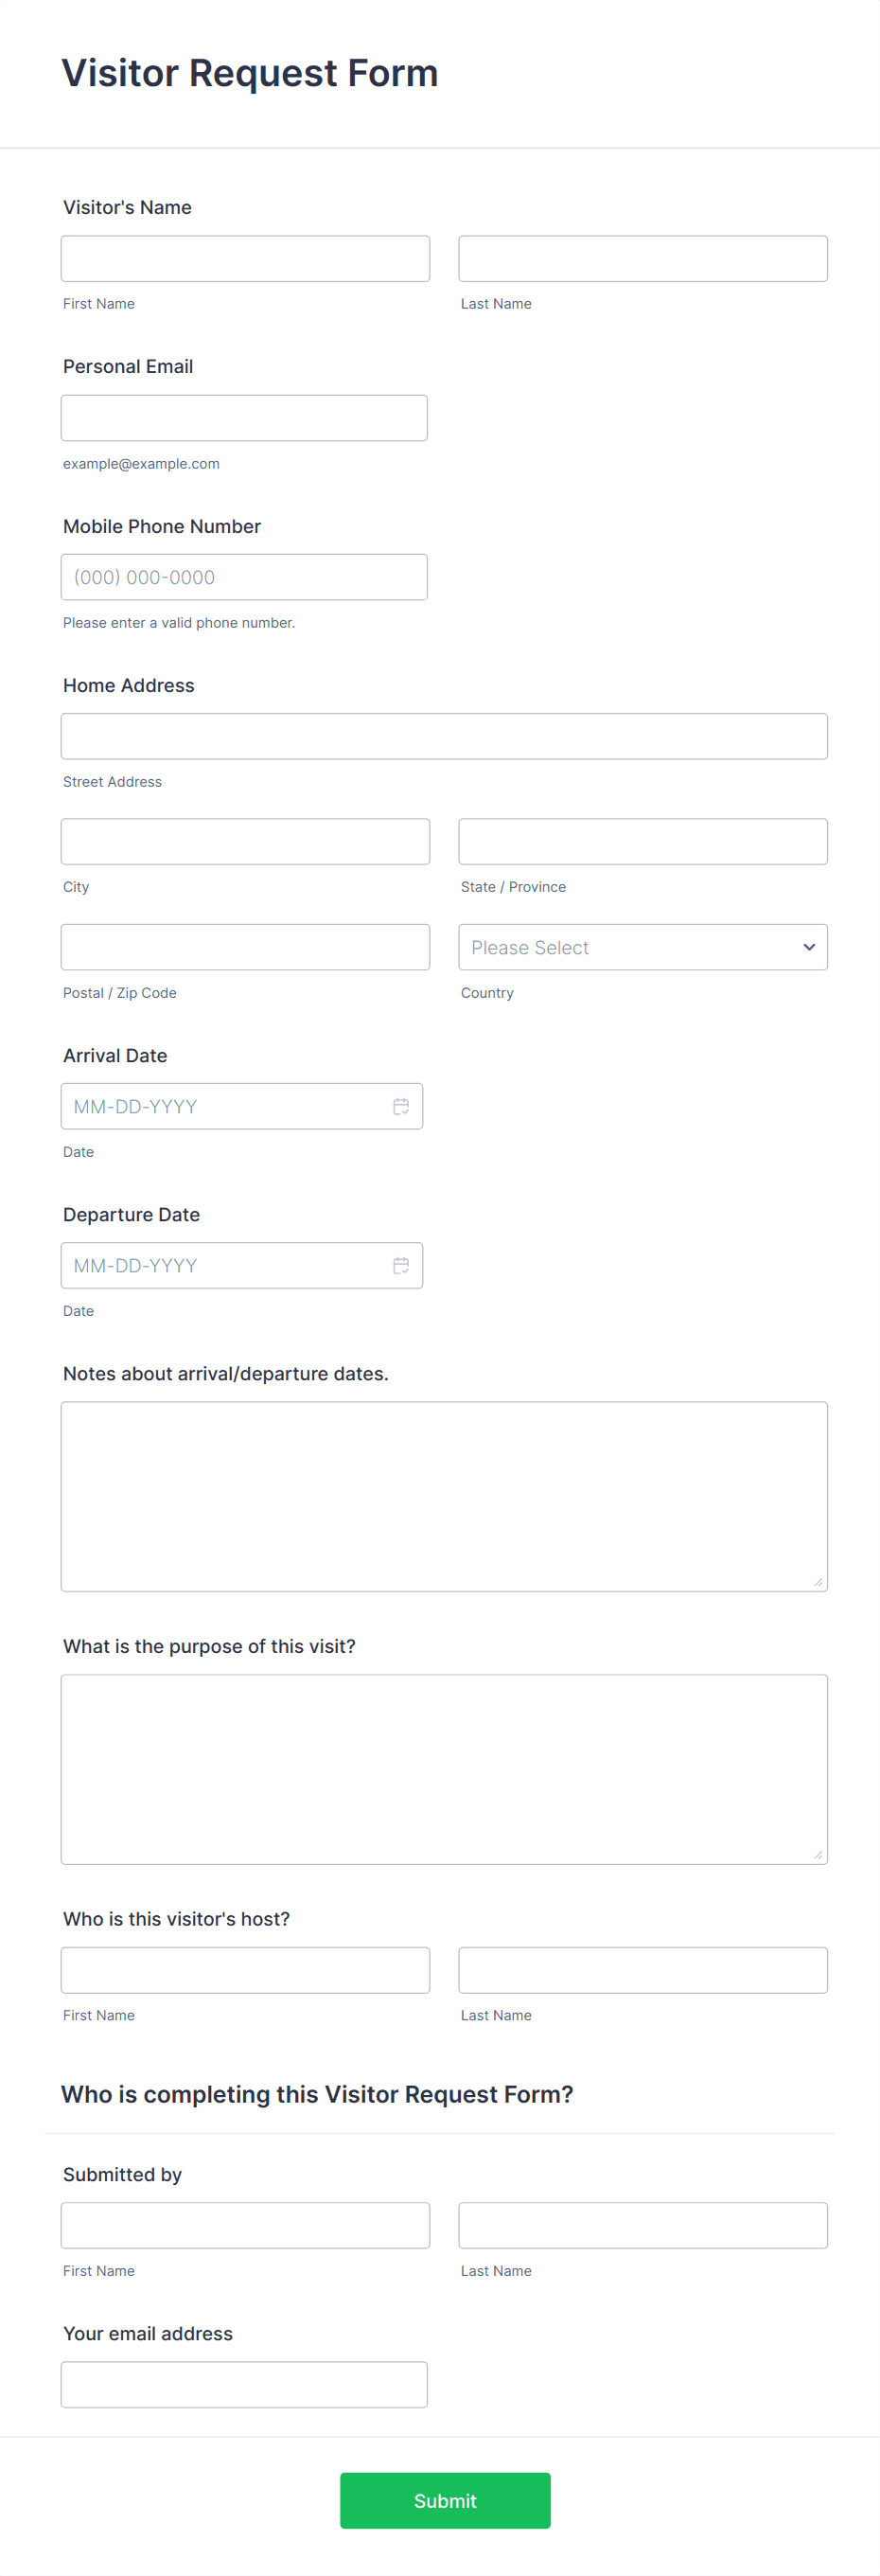Click the Submit button
Screen dimensions: 880x2576
pos(444,2500)
